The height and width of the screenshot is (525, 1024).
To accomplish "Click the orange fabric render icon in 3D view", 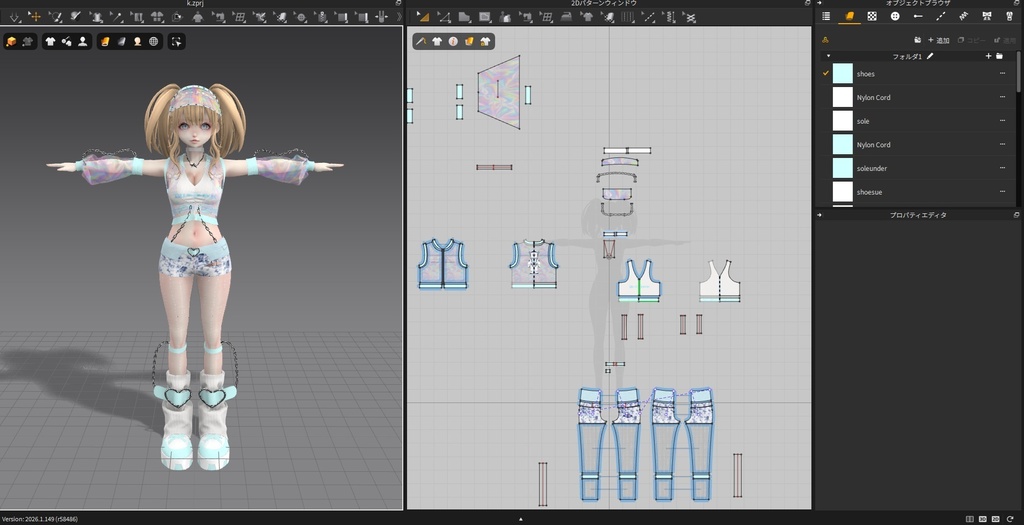I will [x=105, y=42].
